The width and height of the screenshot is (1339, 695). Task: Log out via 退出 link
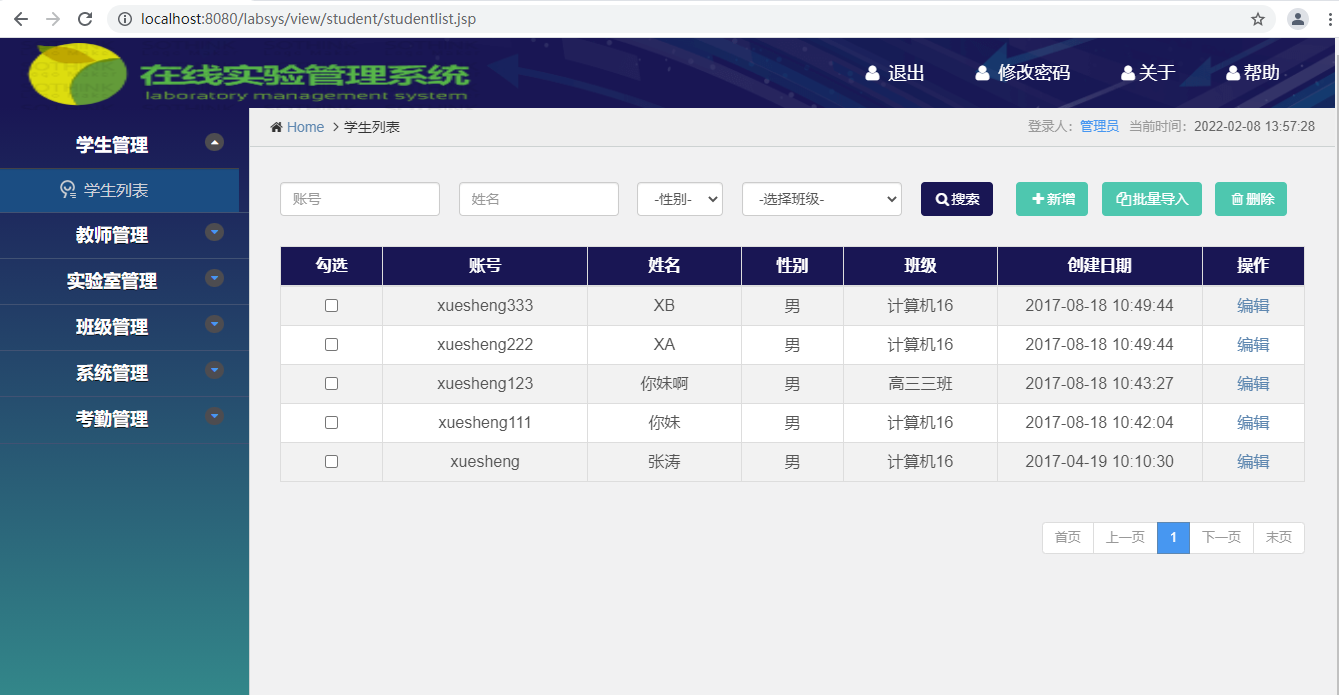(x=906, y=73)
